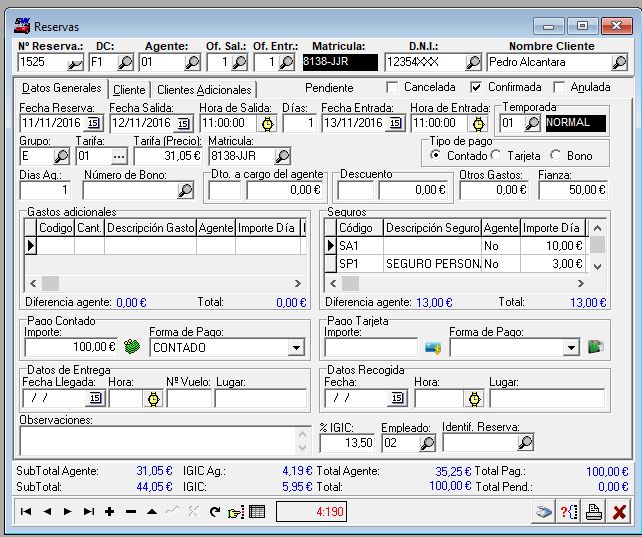Open the Temporada search magnifier

point(532,123)
